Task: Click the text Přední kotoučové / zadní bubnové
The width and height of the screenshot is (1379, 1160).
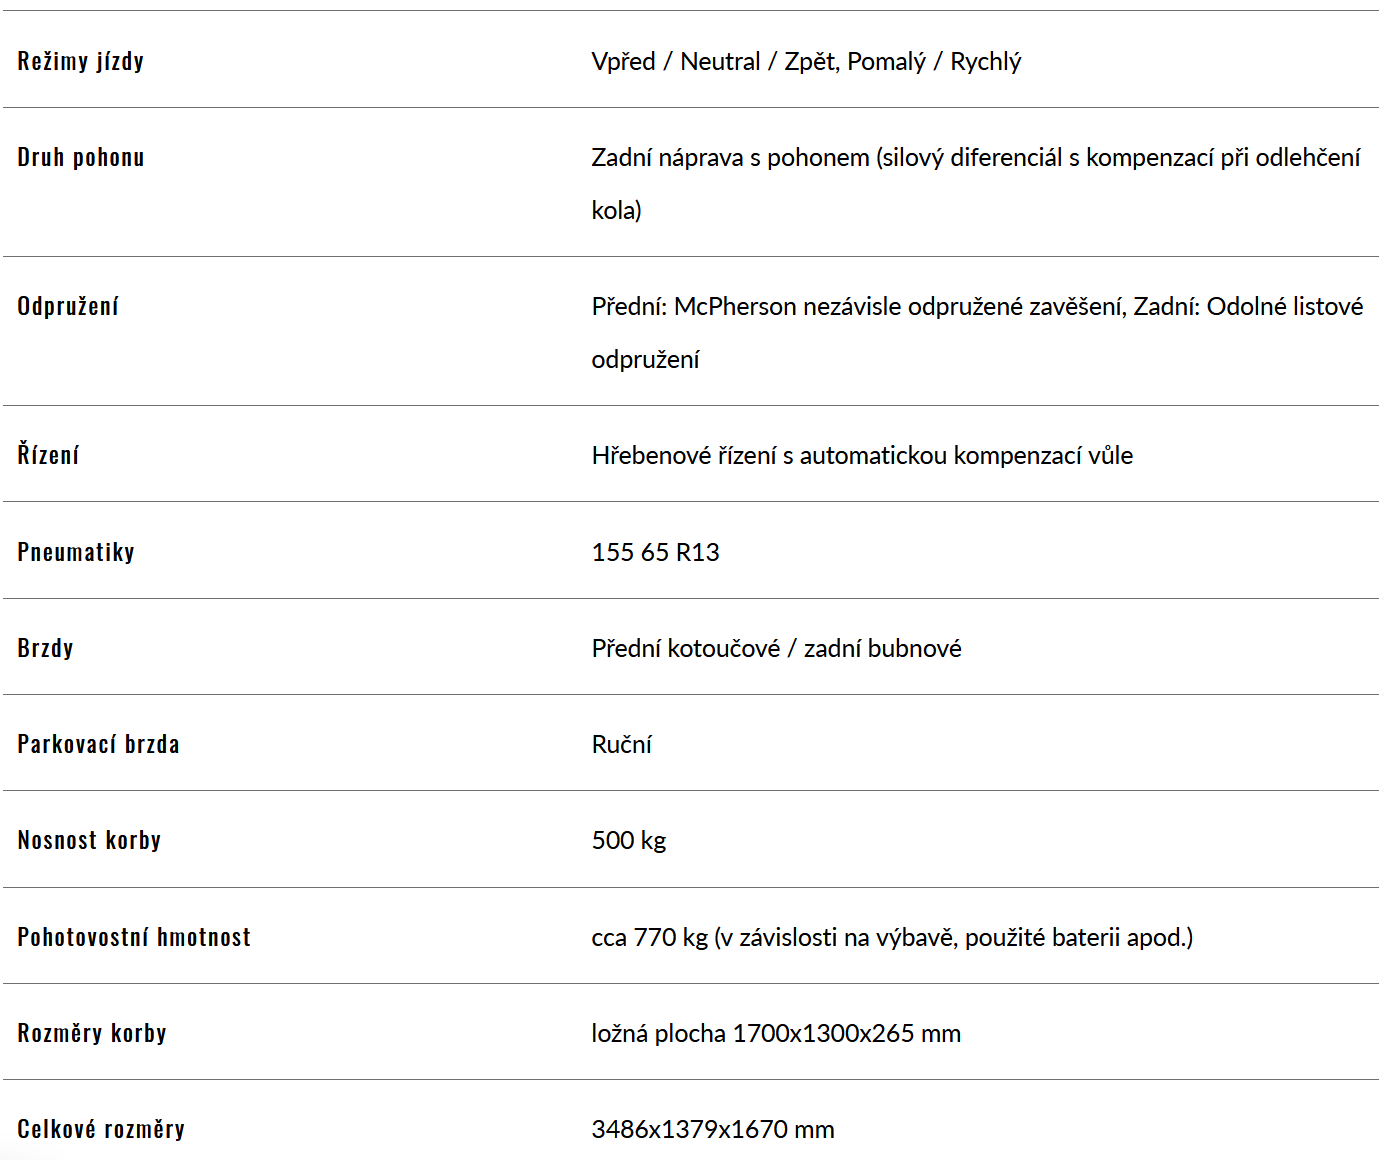Action: (776, 648)
